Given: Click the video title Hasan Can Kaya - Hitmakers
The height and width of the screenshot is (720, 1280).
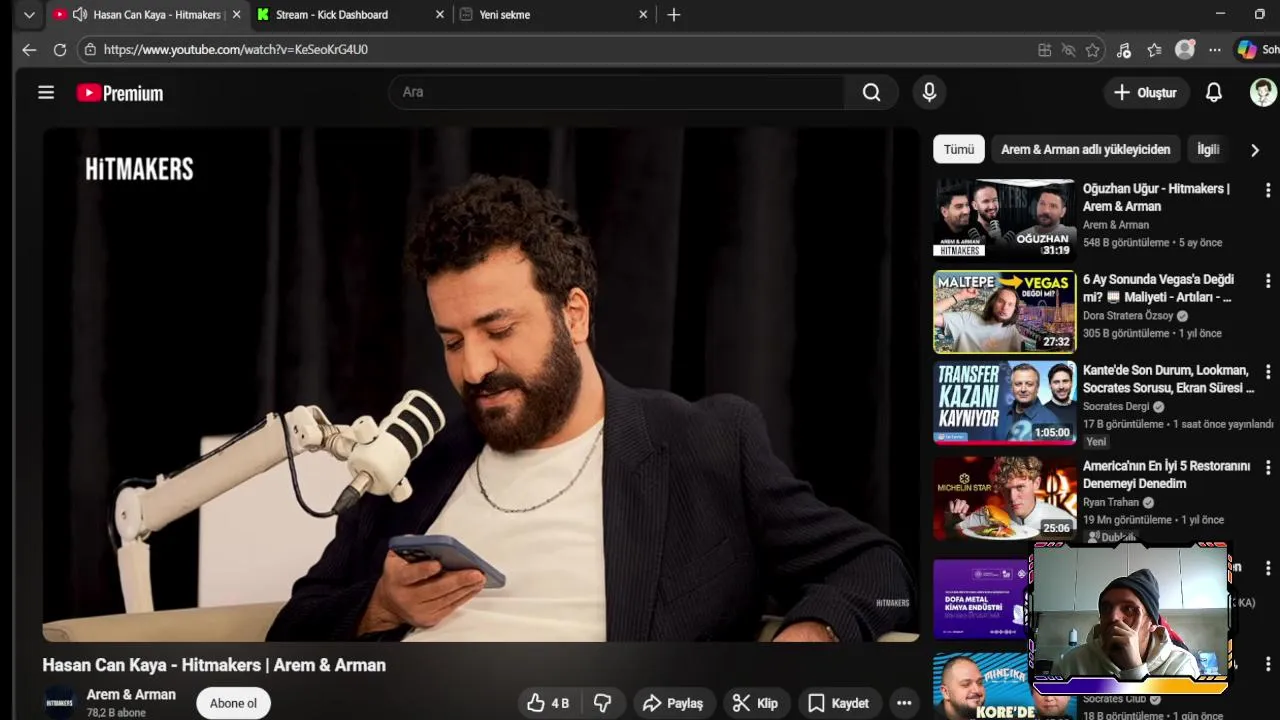Looking at the screenshot, I should coord(214,665).
